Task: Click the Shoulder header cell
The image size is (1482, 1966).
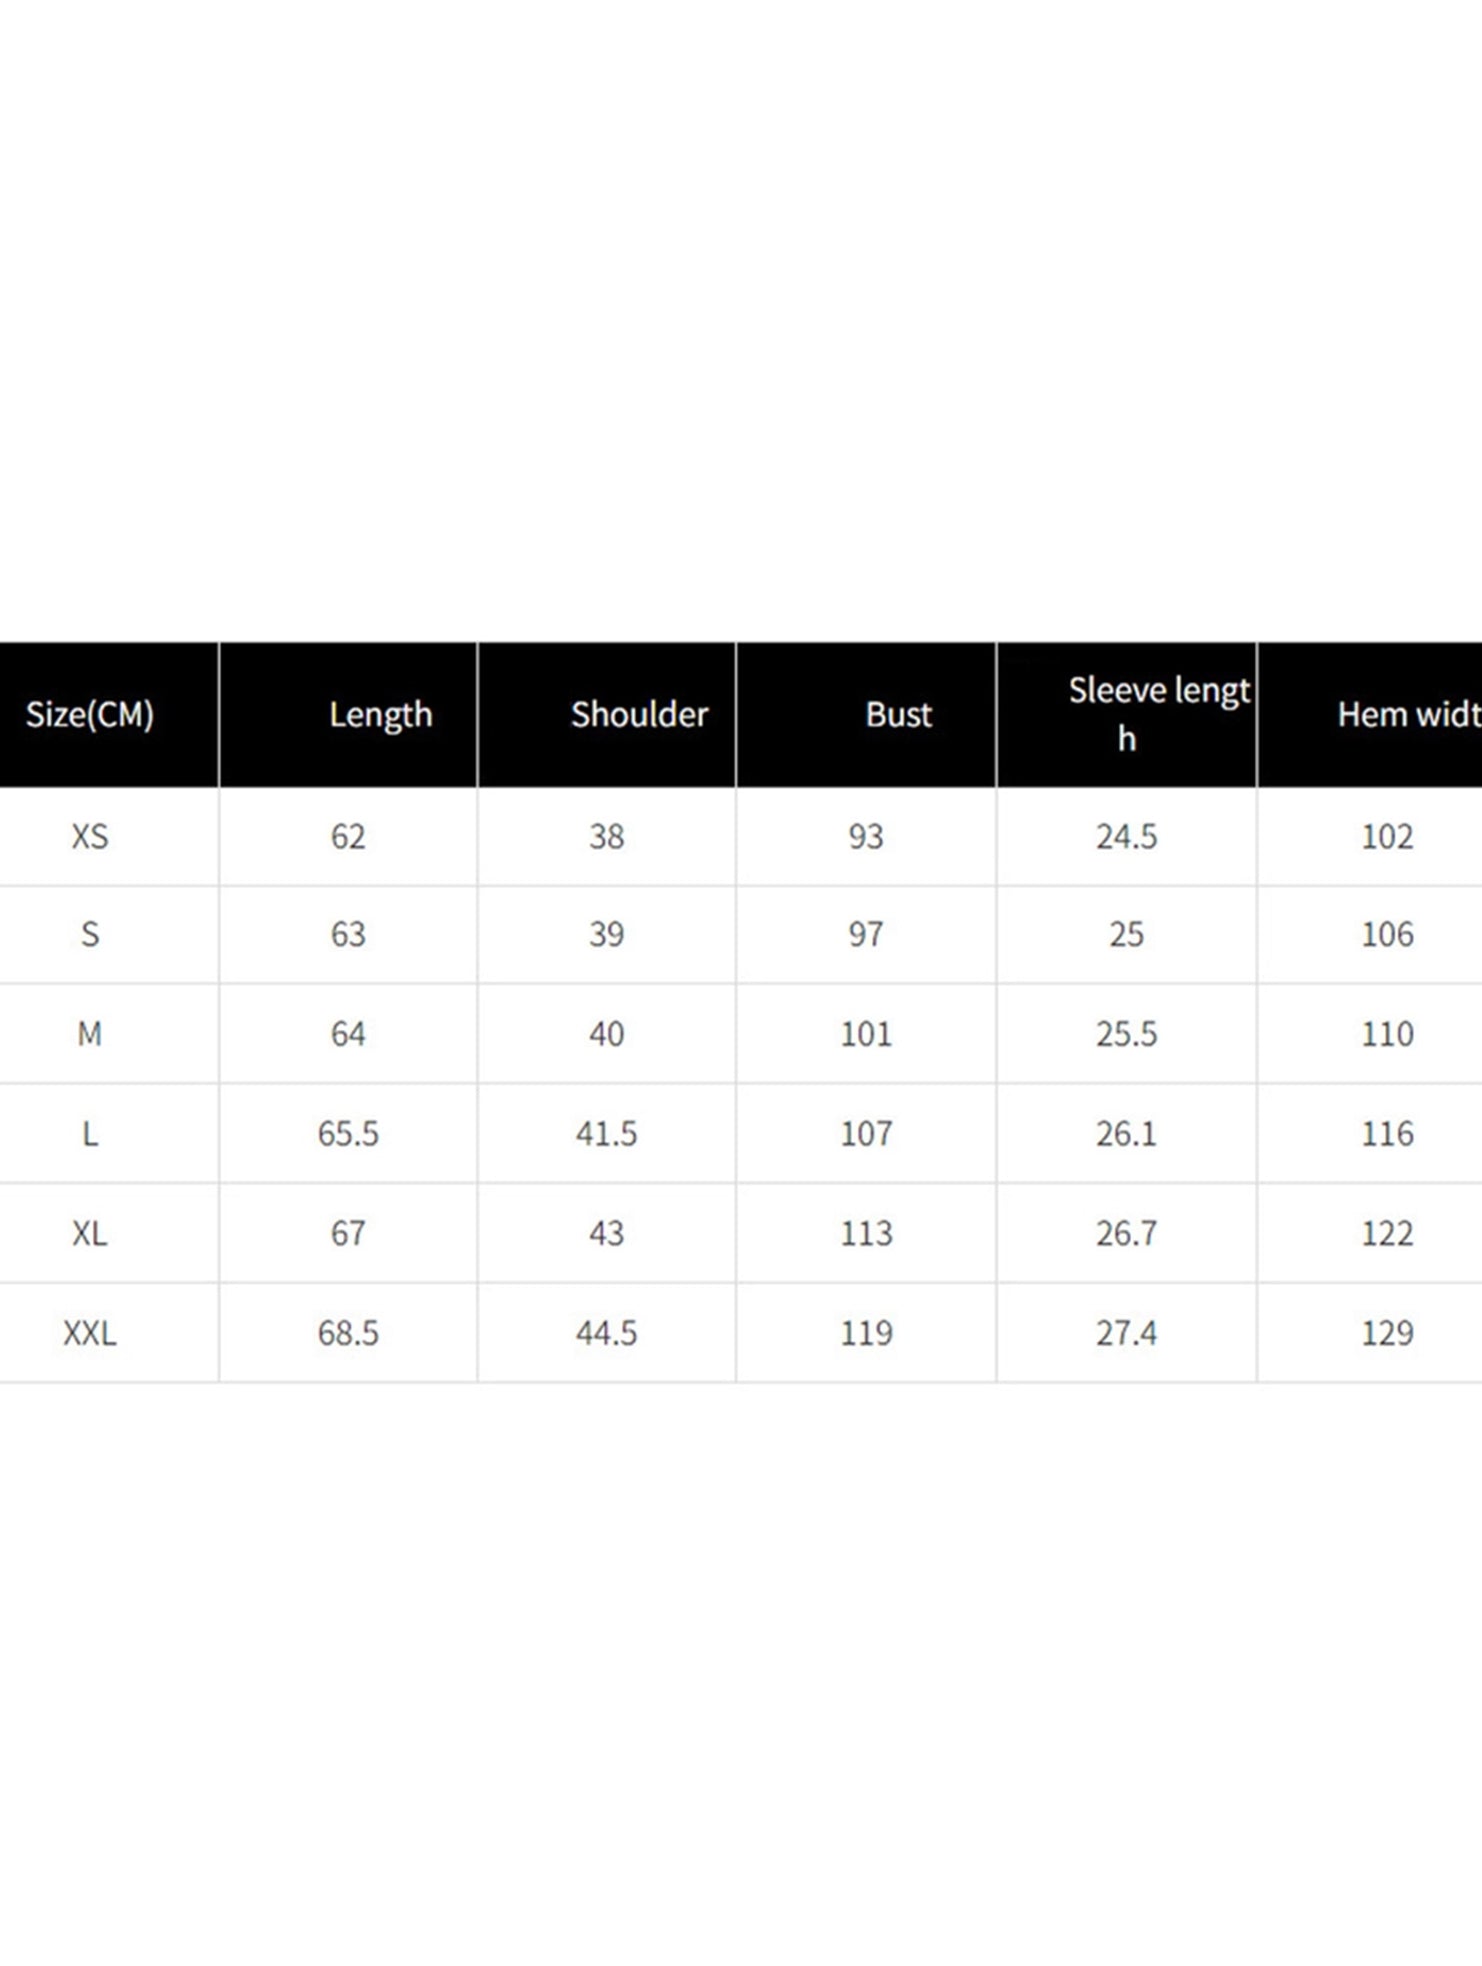Action: [639, 714]
